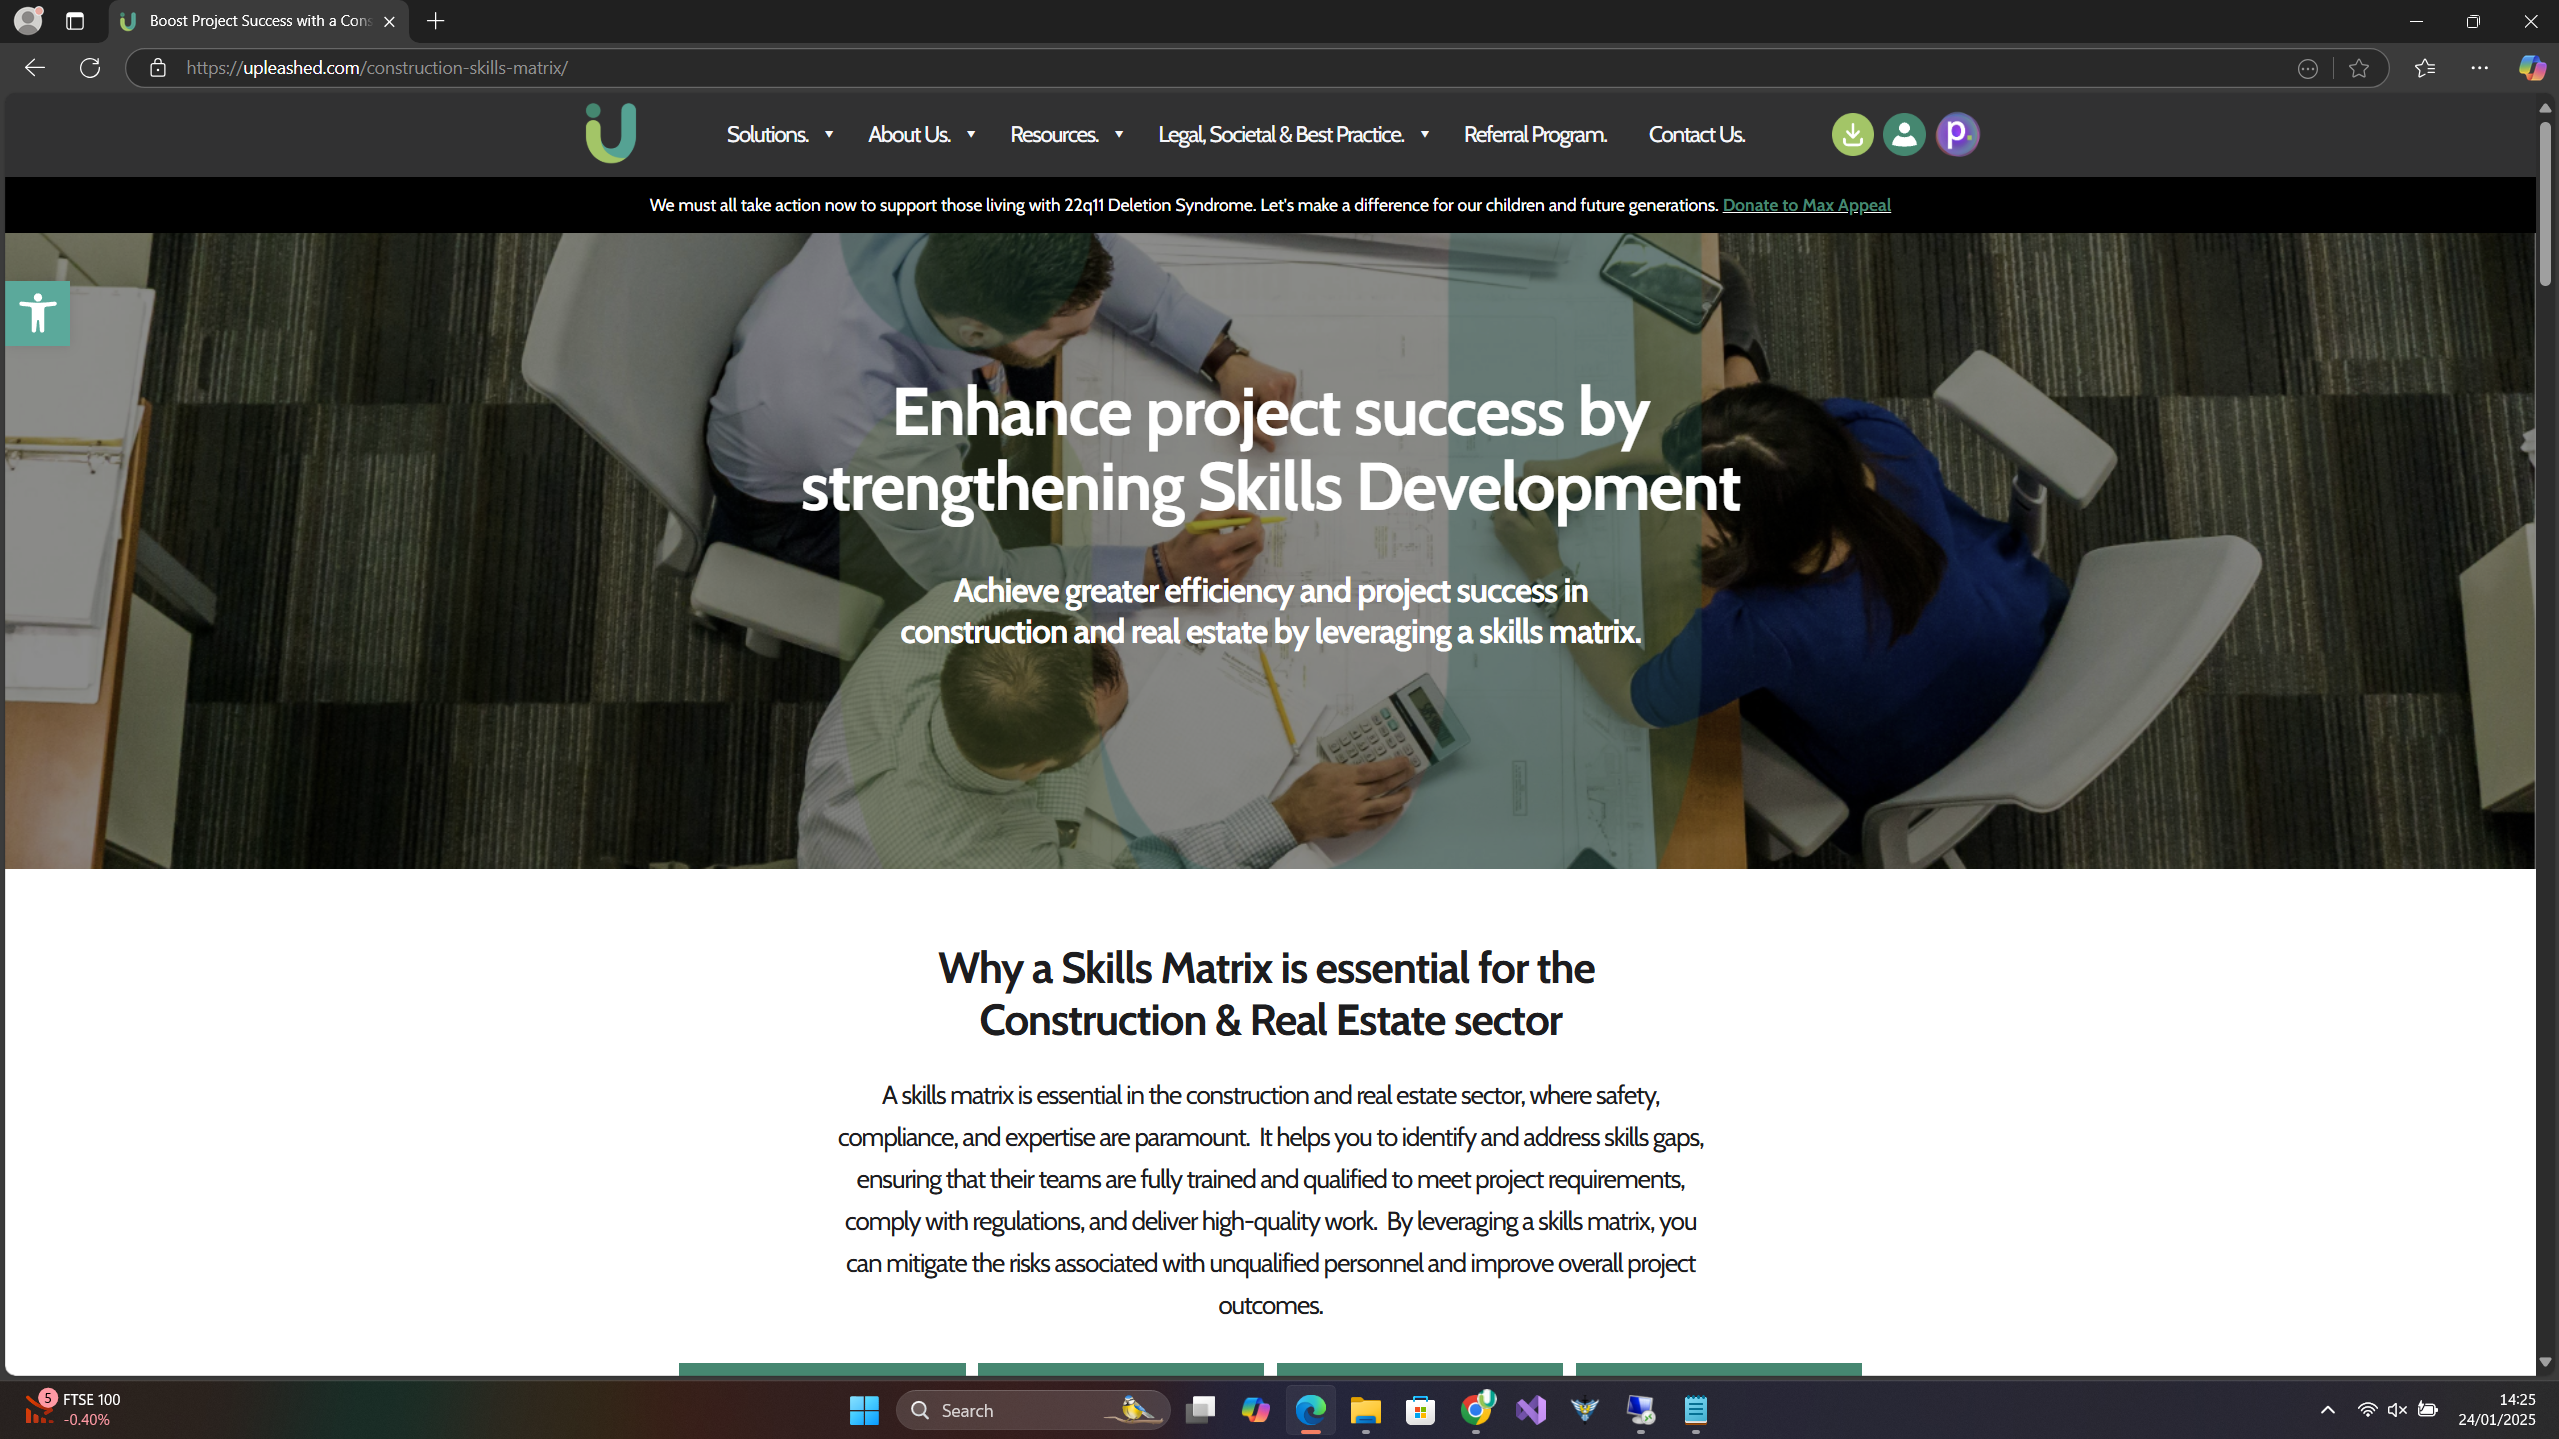Viewport: 2559px width, 1439px height.
Task: Click the Referral Program link
Action: [1534, 133]
